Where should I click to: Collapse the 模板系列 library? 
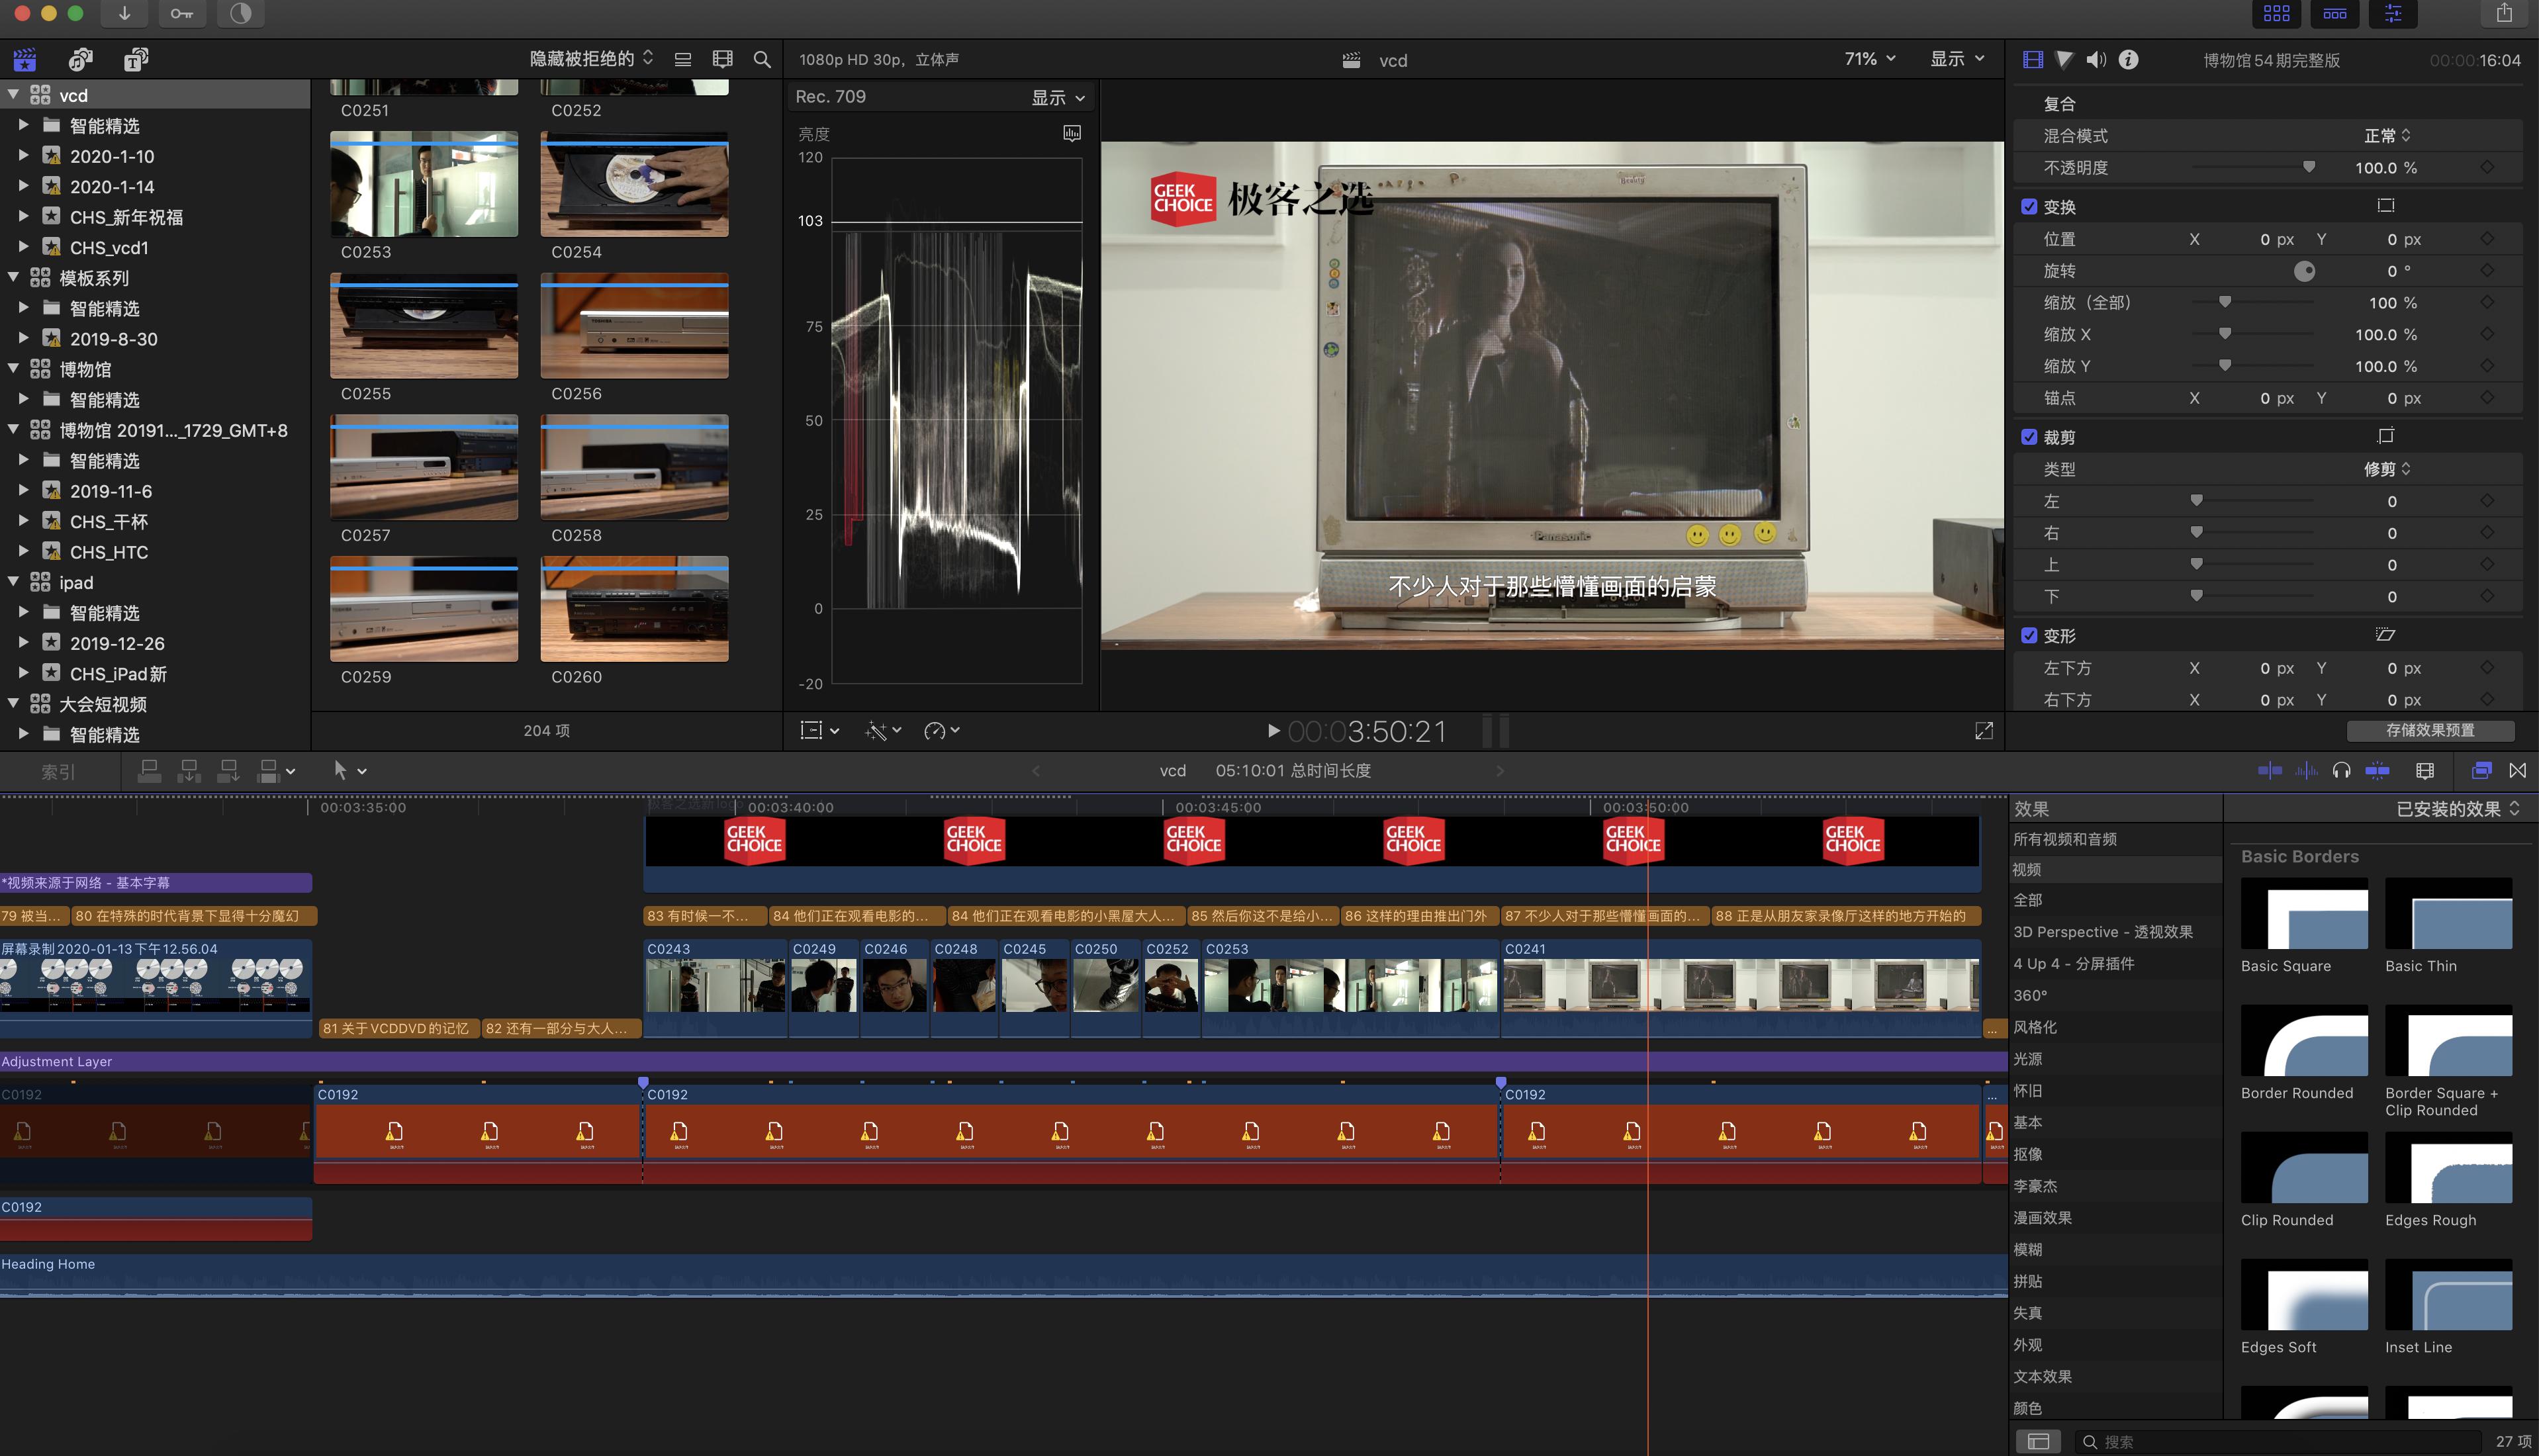point(14,278)
